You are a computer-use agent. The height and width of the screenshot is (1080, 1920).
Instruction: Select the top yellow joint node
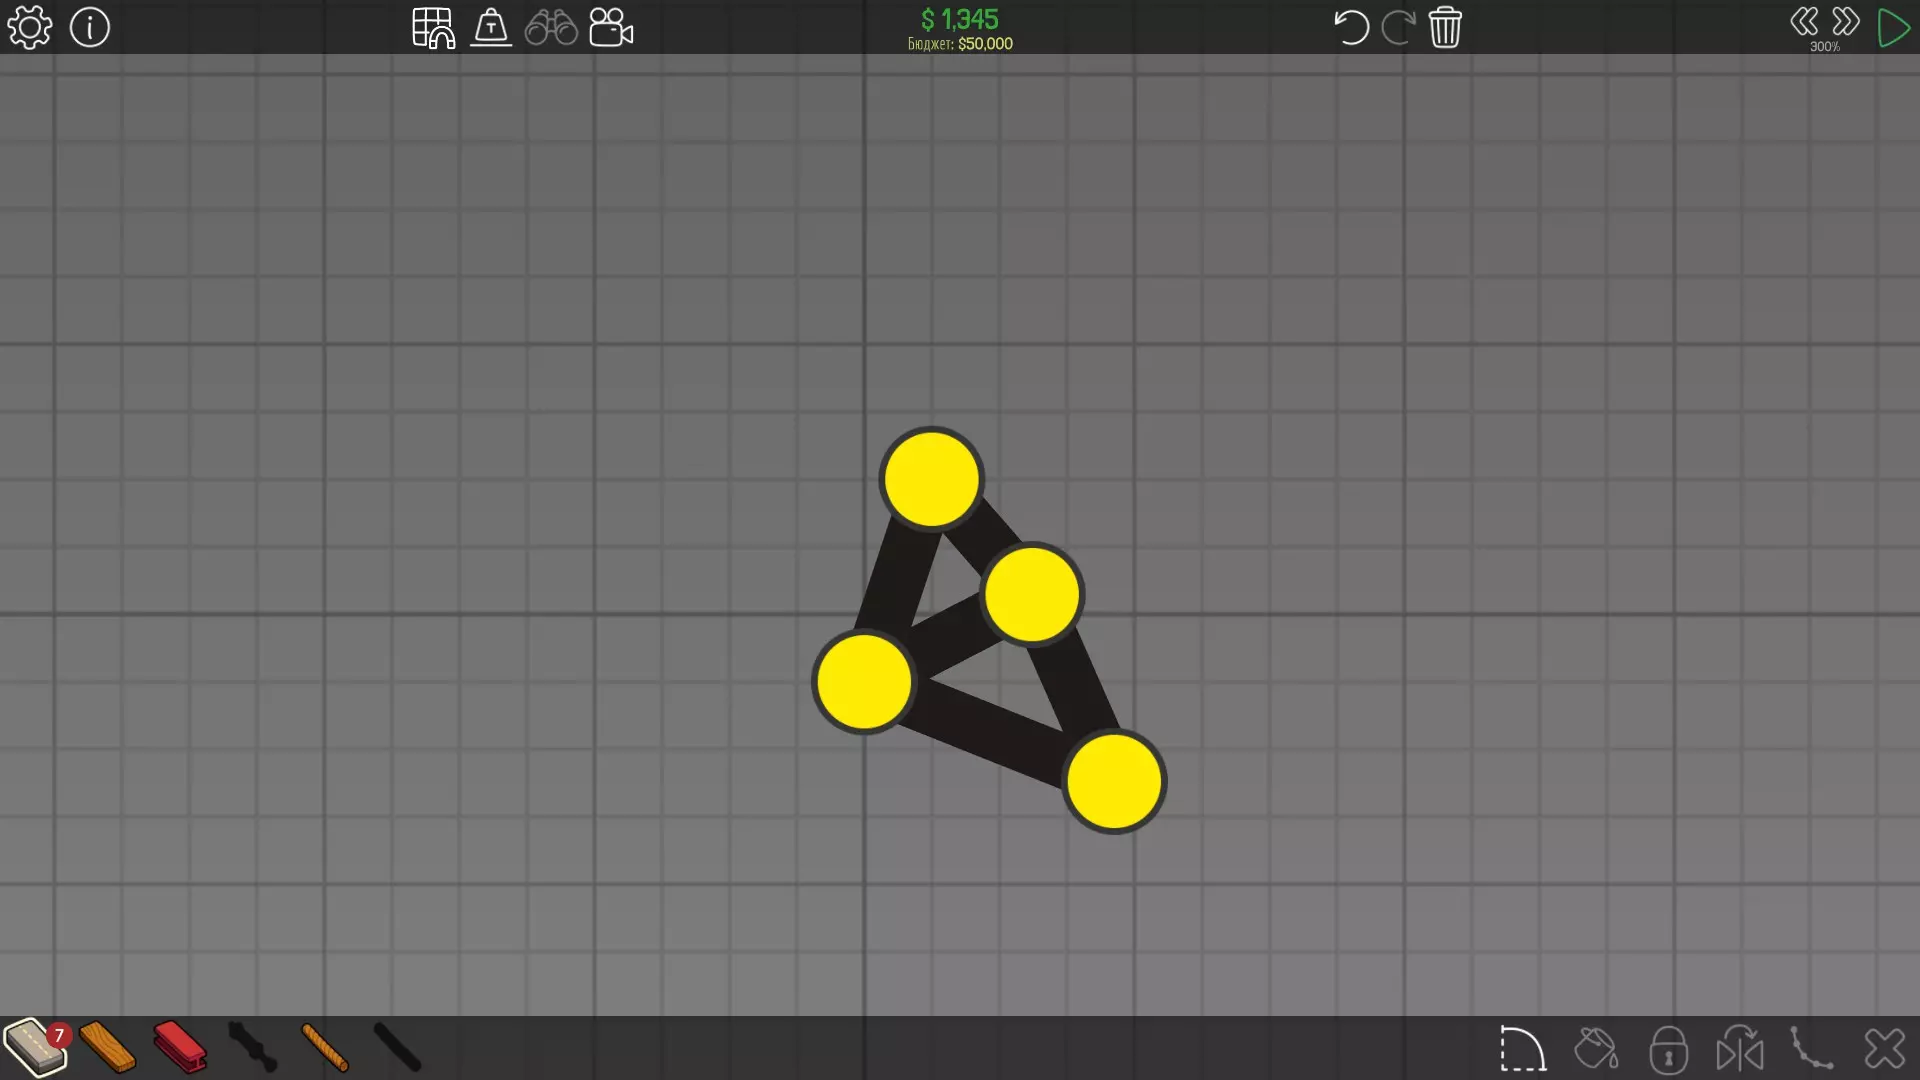click(x=931, y=479)
